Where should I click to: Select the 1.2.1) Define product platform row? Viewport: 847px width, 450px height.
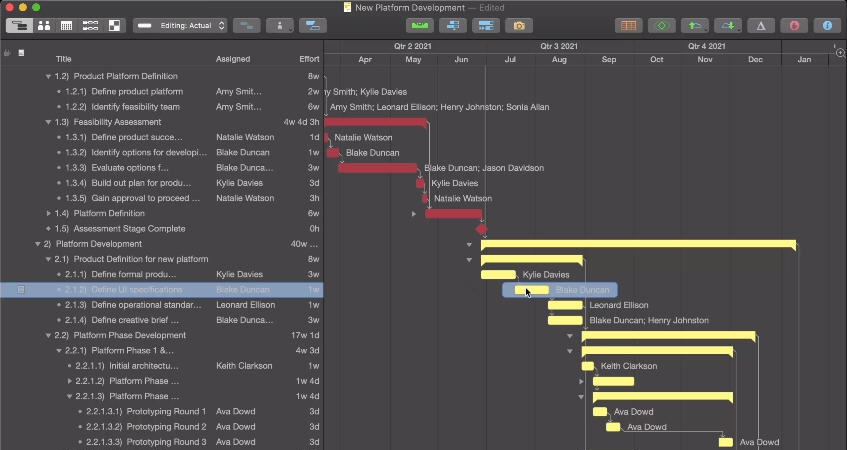(162, 92)
